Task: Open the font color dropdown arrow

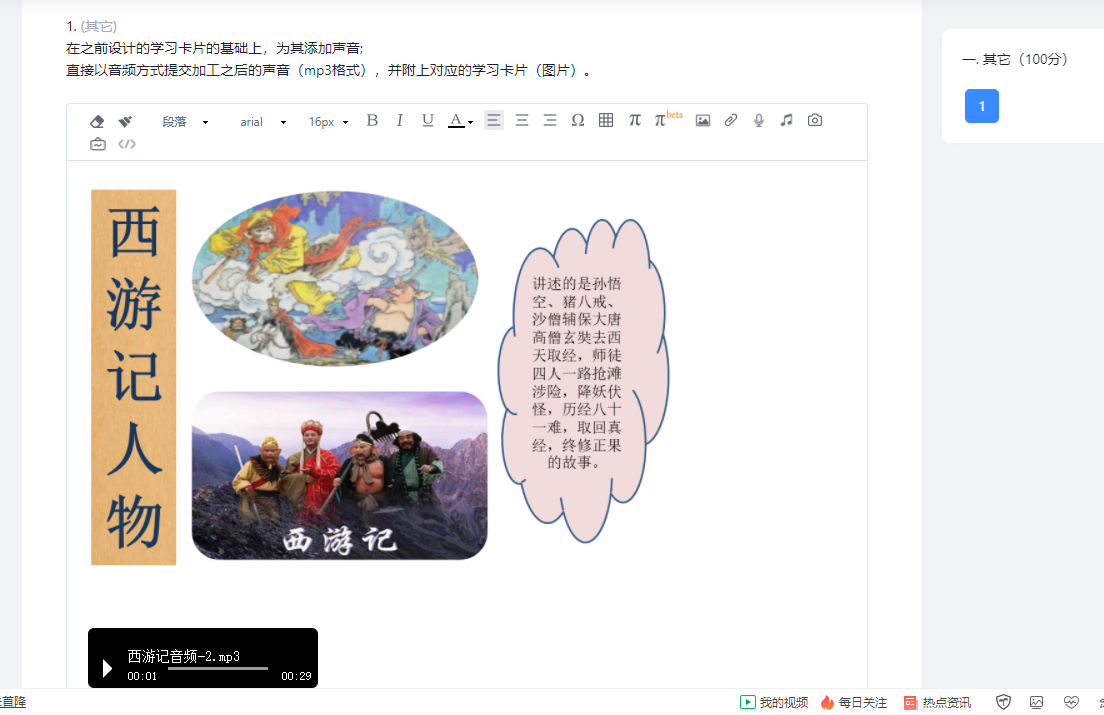Action: (470, 122)
